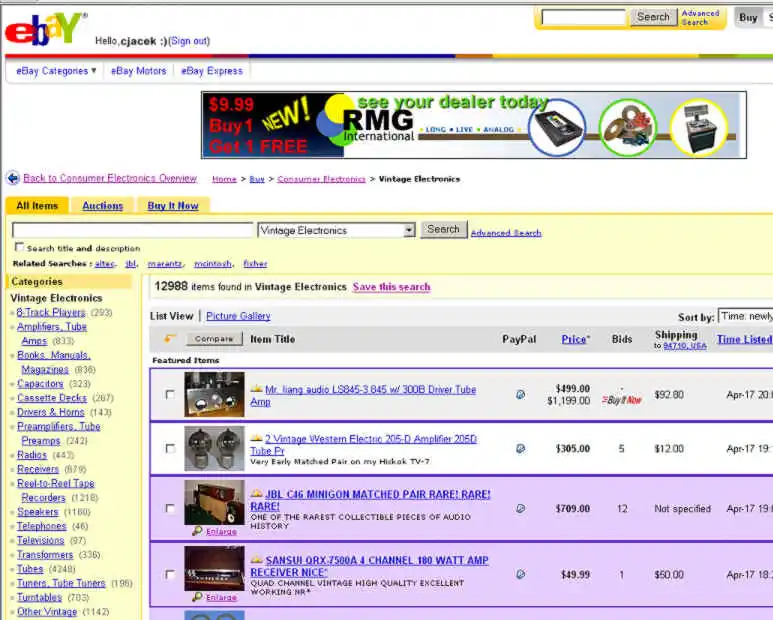Screen dimensions: 773x620
Task: Open the Turntables category
Action: click(39, 597)
